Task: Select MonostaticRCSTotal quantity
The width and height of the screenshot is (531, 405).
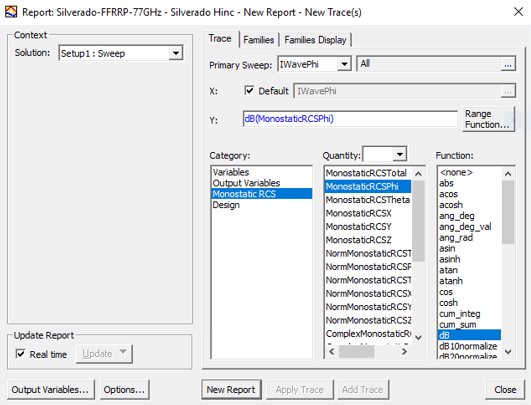Action: (x=368, y=173)
